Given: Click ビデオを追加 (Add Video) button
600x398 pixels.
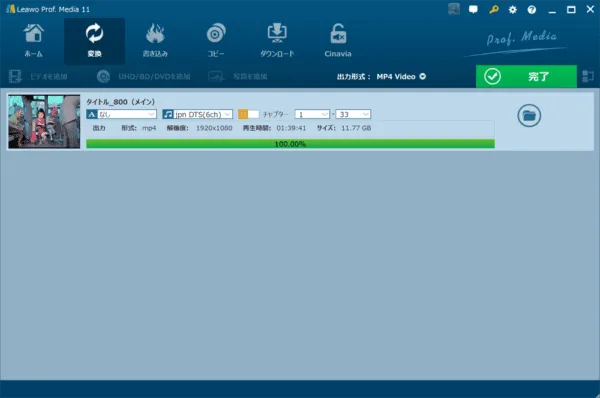Looking at the screenshot, I should click(x=38, y=77).
